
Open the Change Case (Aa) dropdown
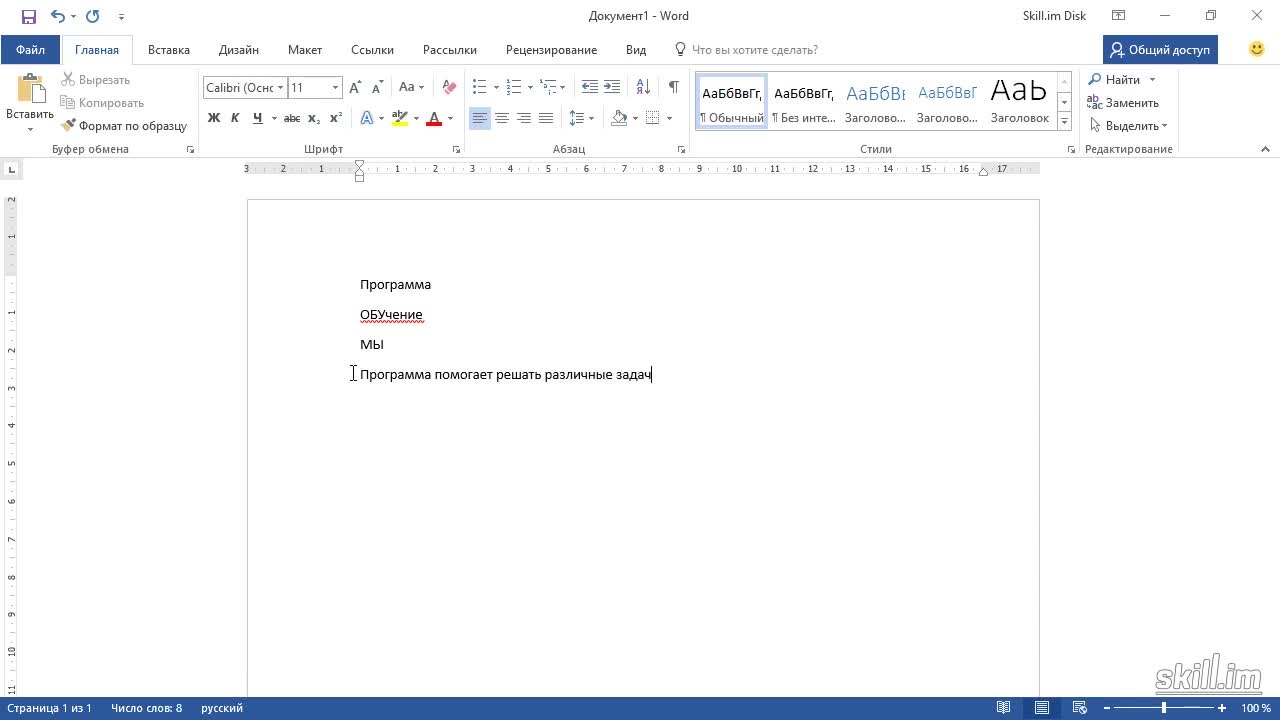[x=411, y=88]
